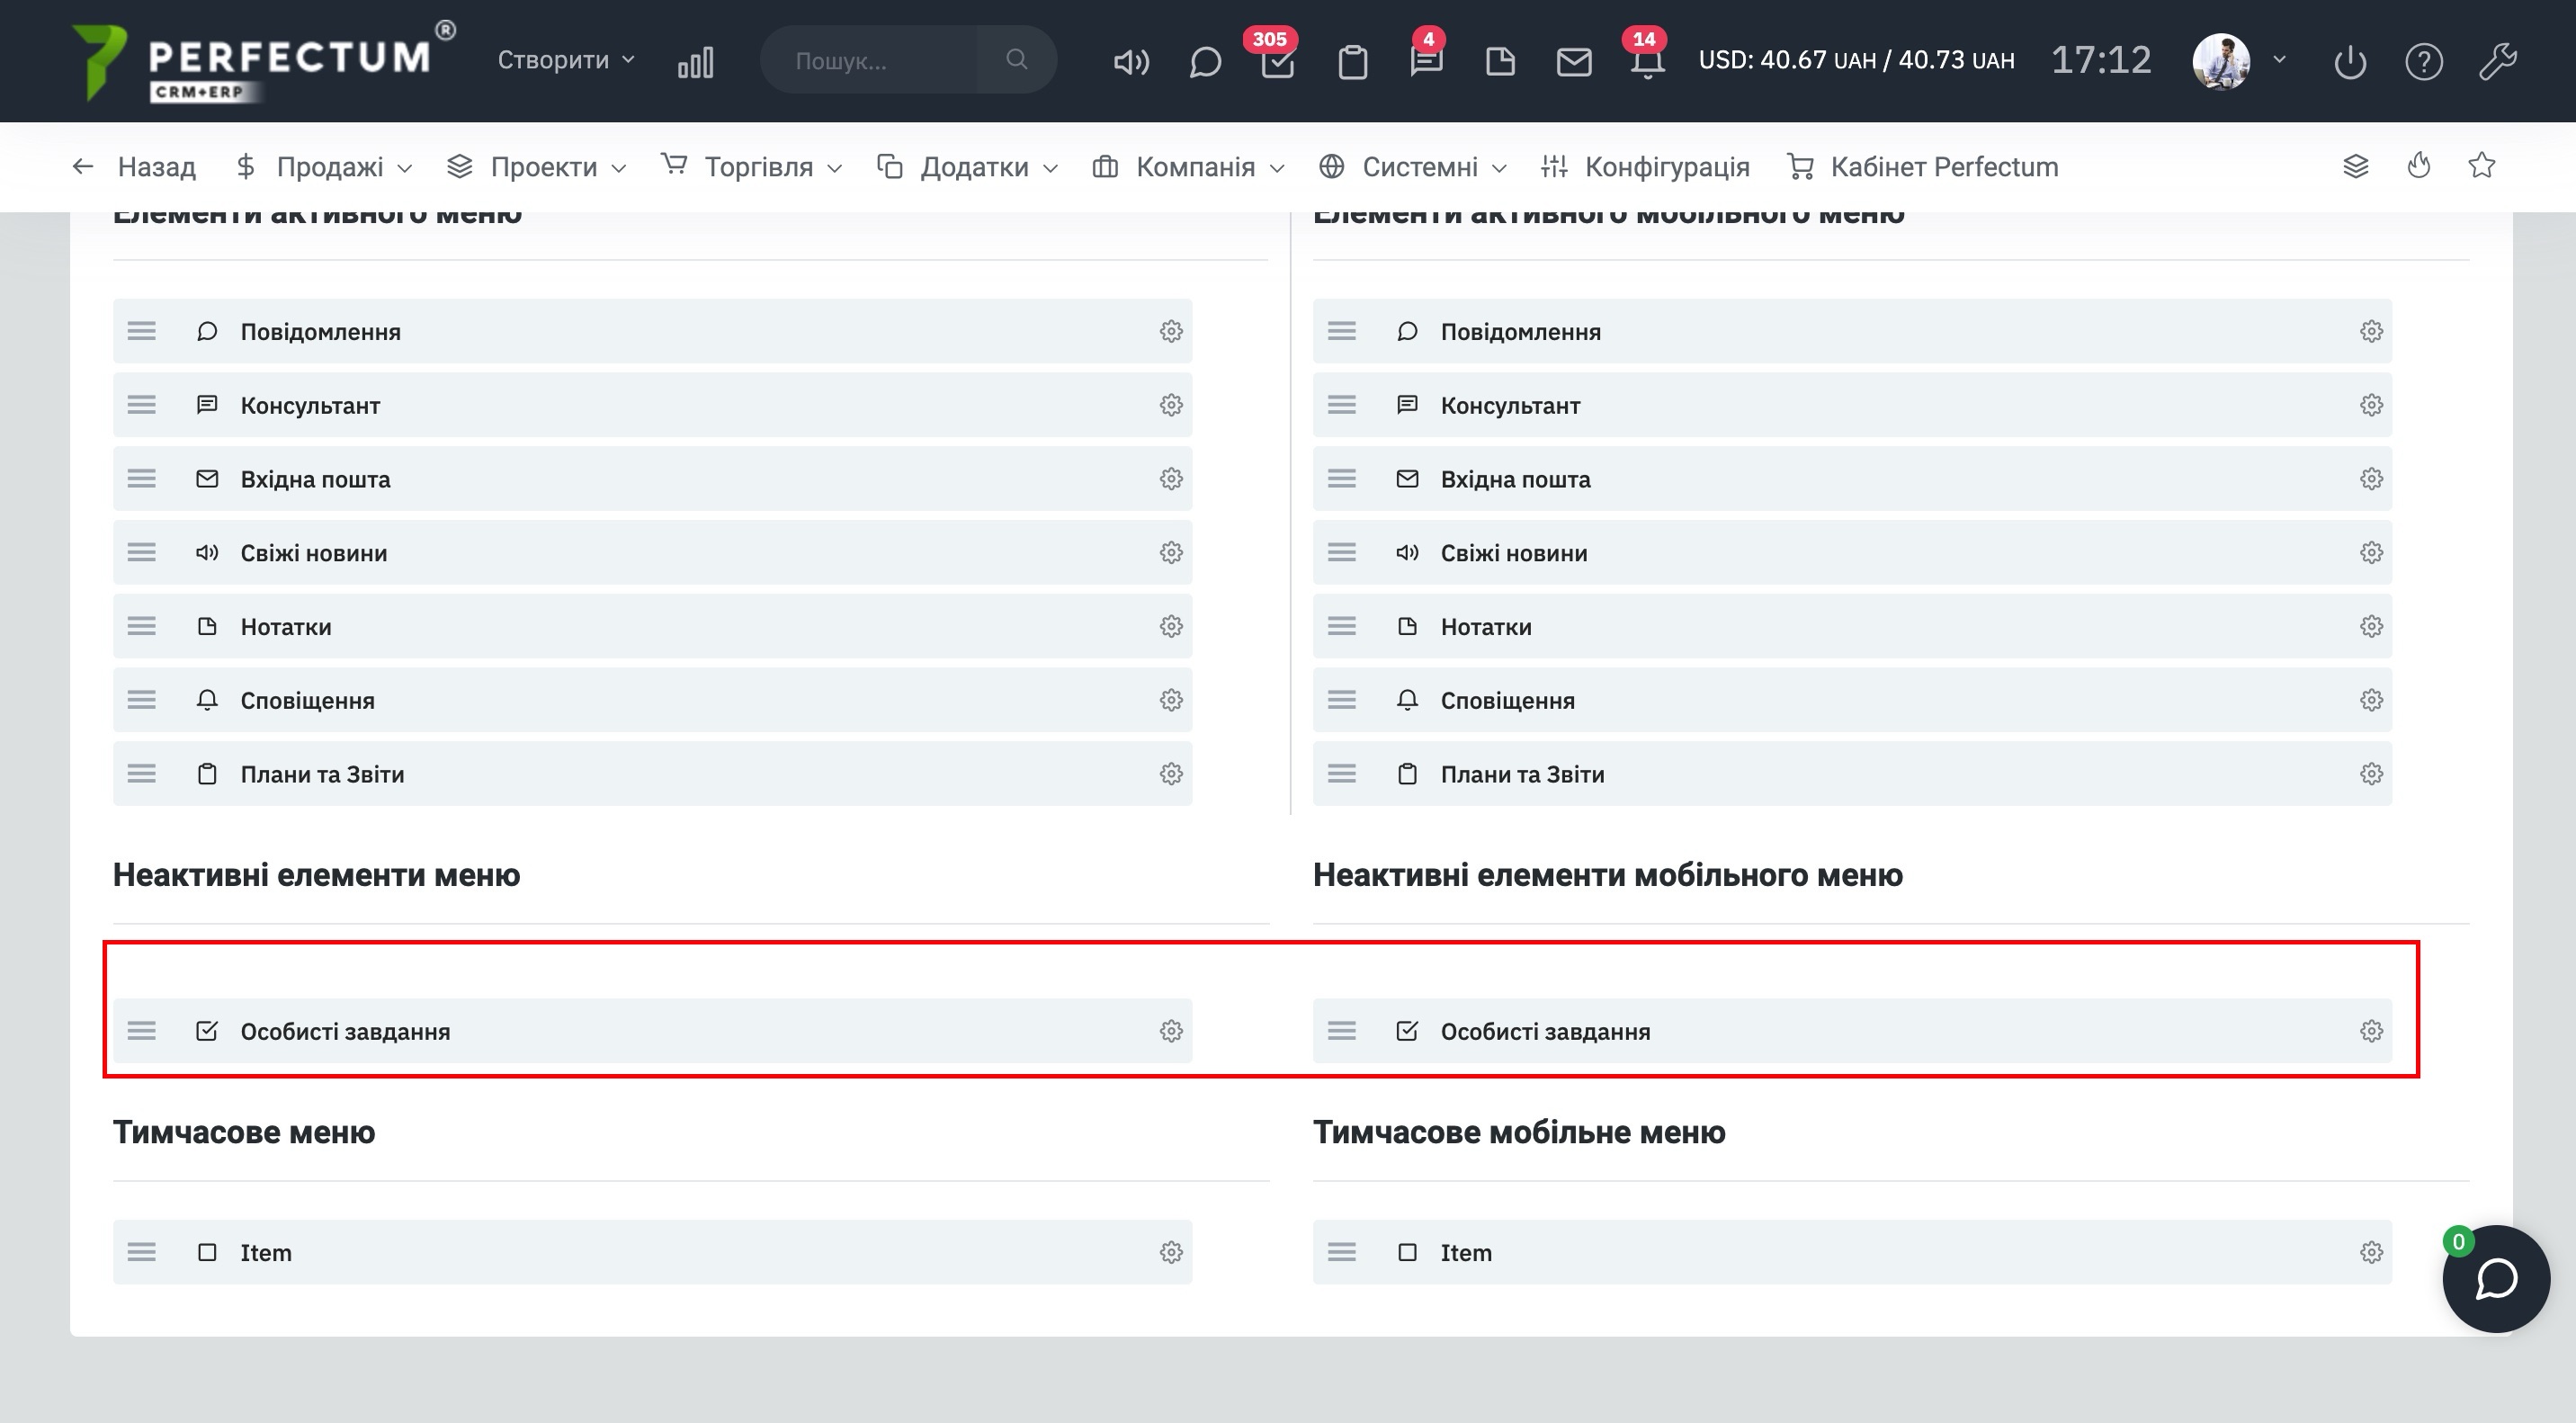Open the floating chat widget button
This screenshot has width=2576, height=1423.
2495,1278
